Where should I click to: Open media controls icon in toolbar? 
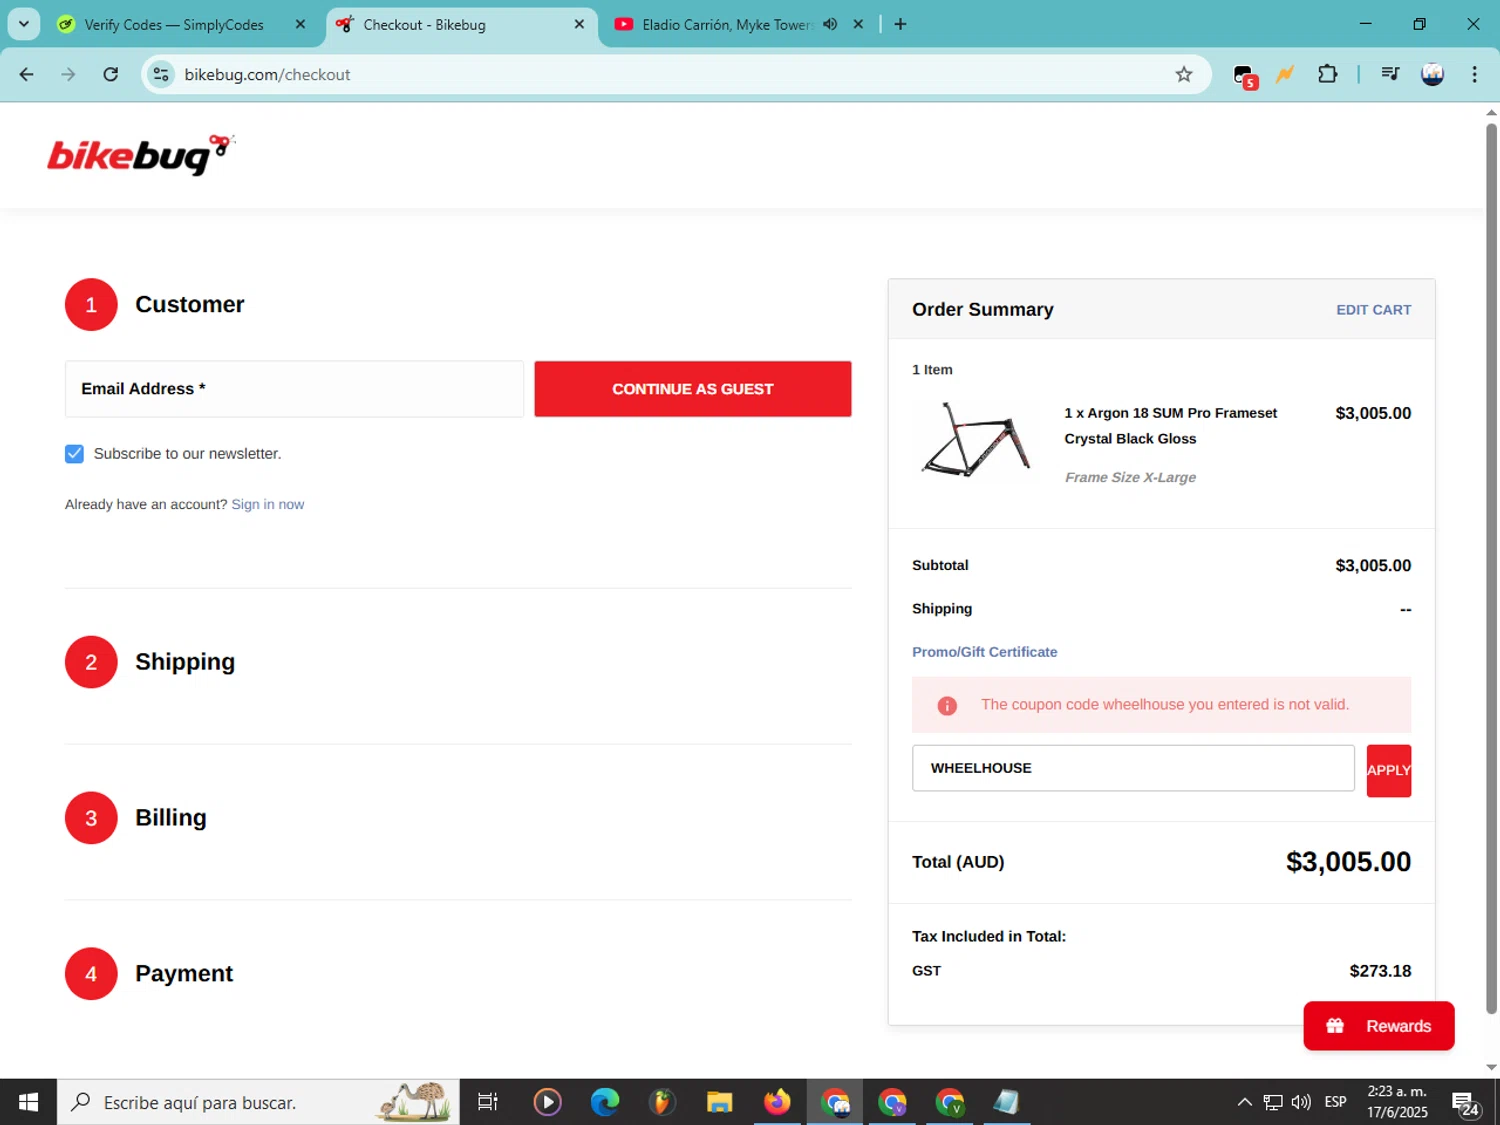pos(1389,74)
